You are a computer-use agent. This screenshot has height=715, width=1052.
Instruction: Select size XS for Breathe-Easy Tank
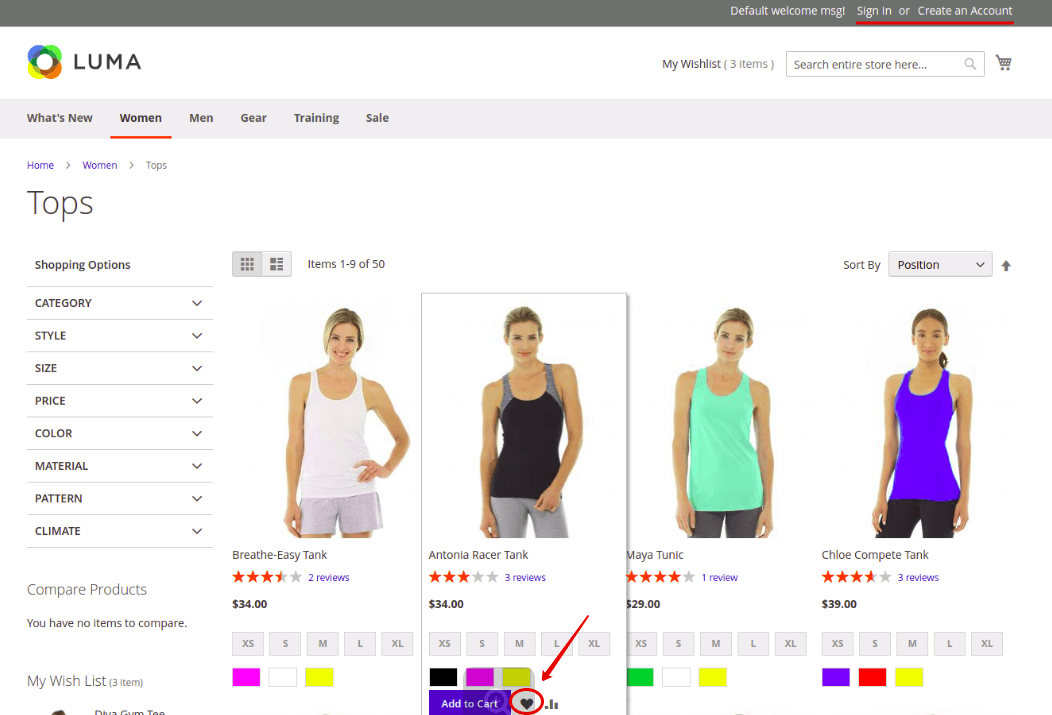pyautogui.click(x=248, y=643)
